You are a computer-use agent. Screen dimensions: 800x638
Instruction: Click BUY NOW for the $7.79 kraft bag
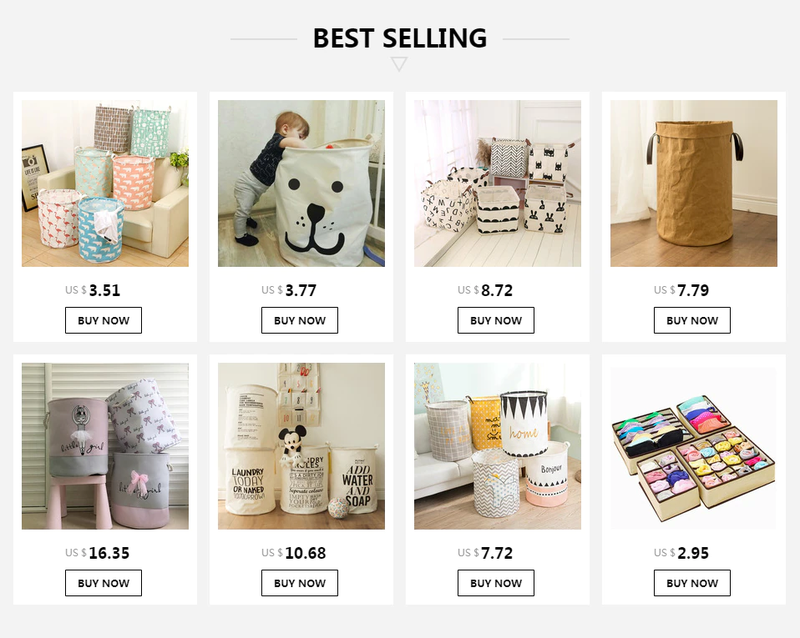click(x=692, y=321)
